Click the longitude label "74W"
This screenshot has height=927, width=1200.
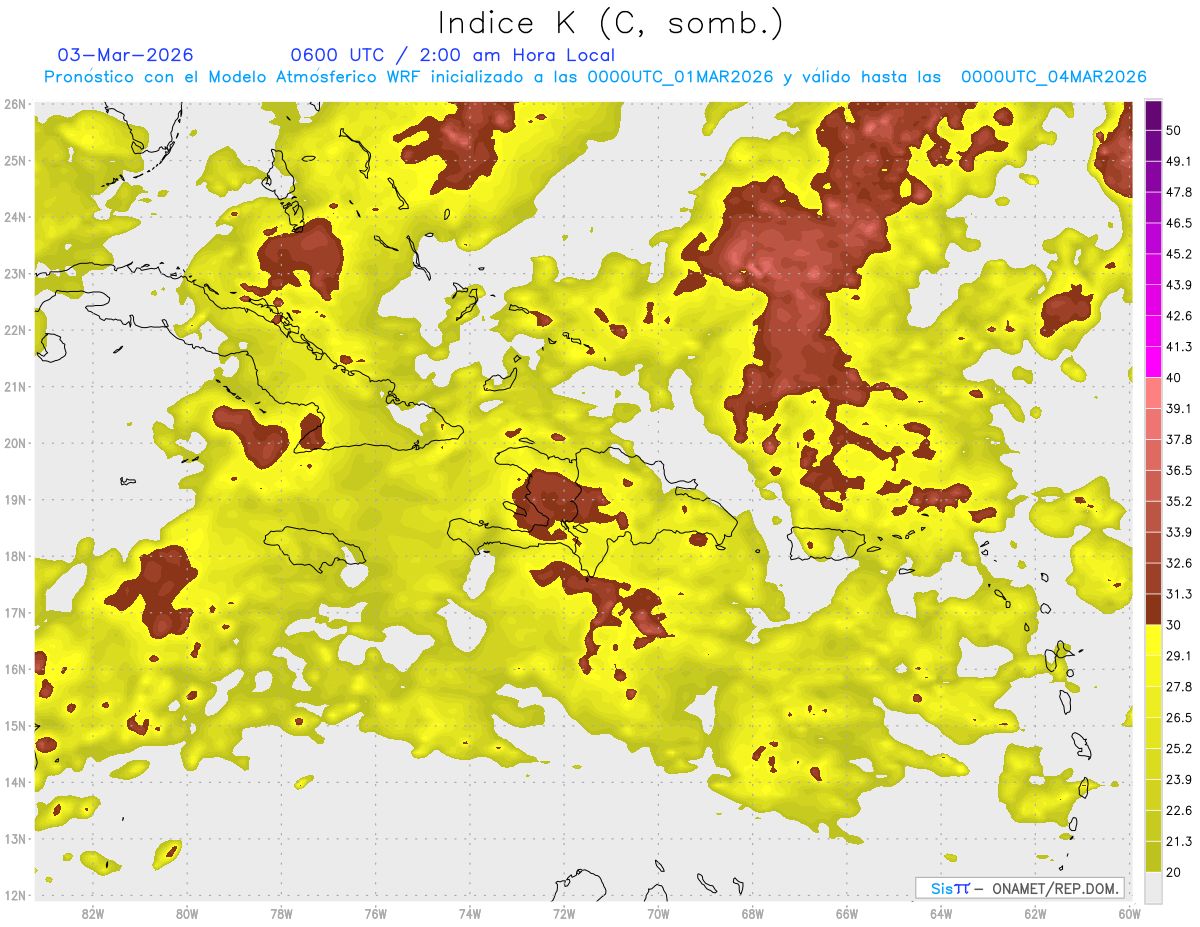[x=469, y=913]
